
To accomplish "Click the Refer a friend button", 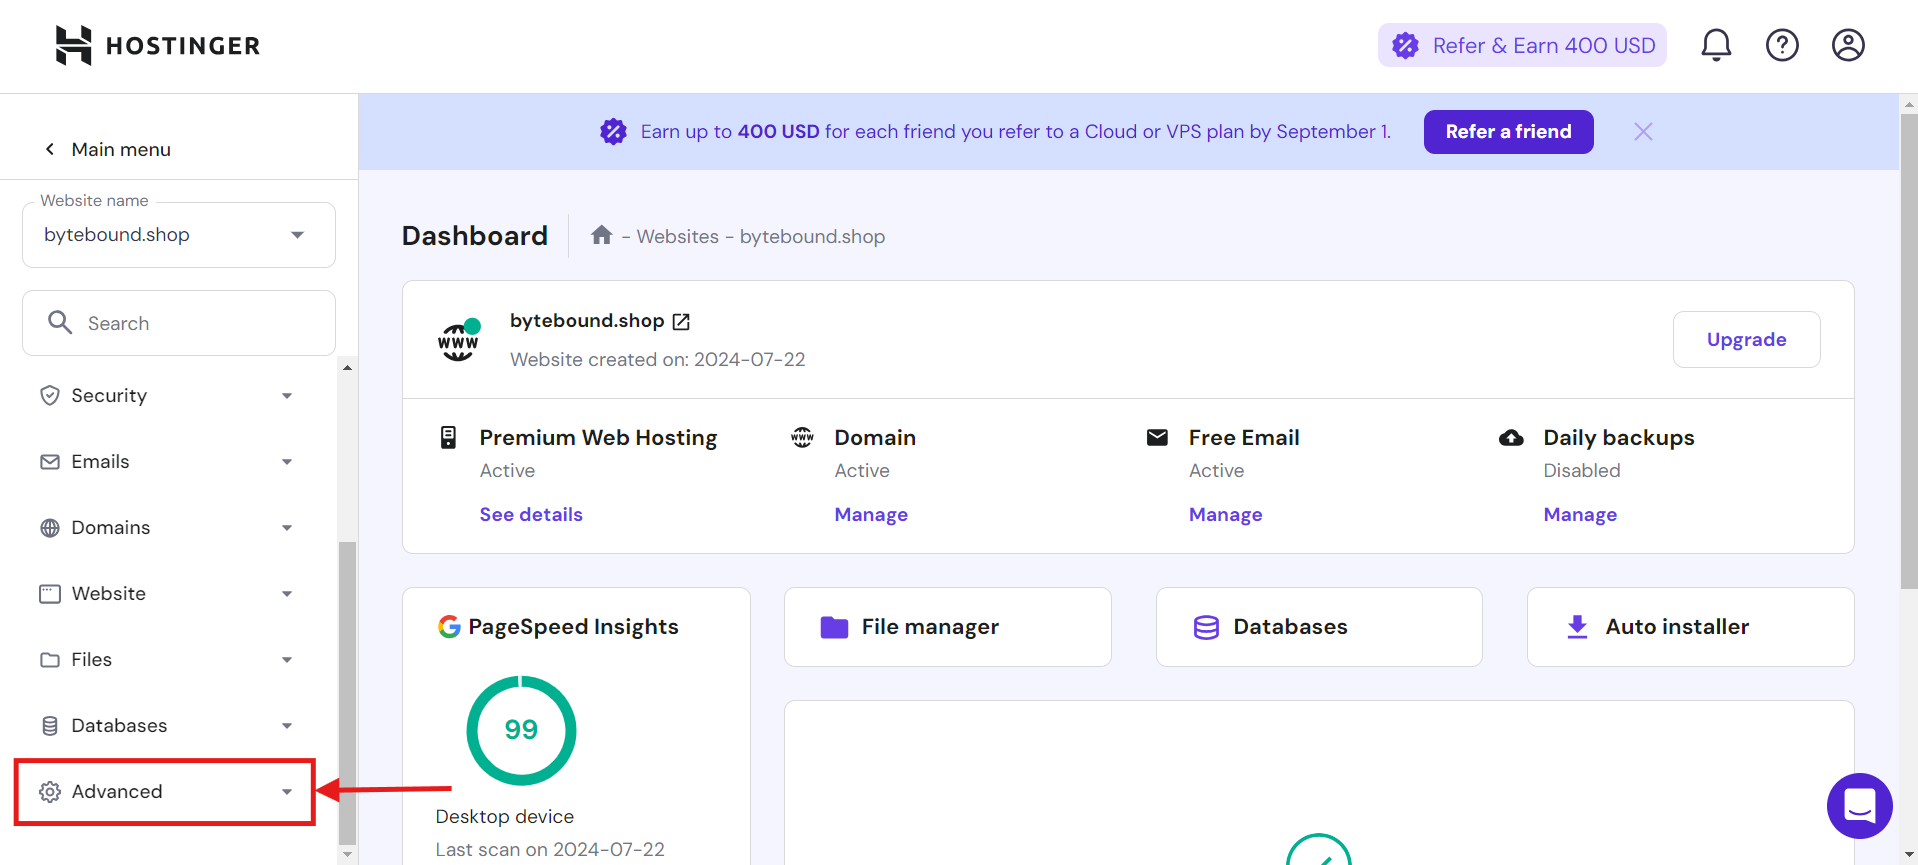I will click(x=1508, y=132).
